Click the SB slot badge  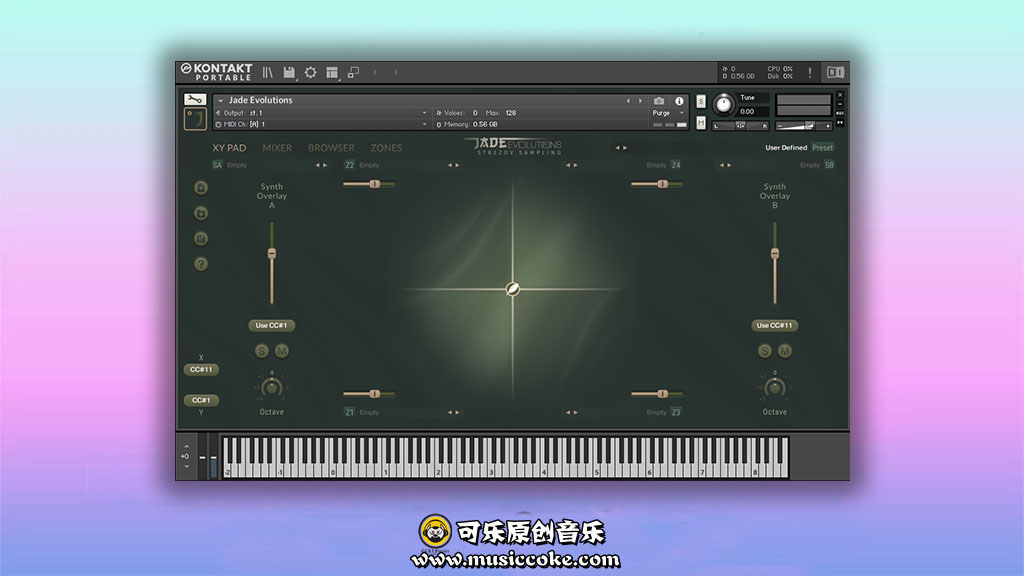click(829, 165)
